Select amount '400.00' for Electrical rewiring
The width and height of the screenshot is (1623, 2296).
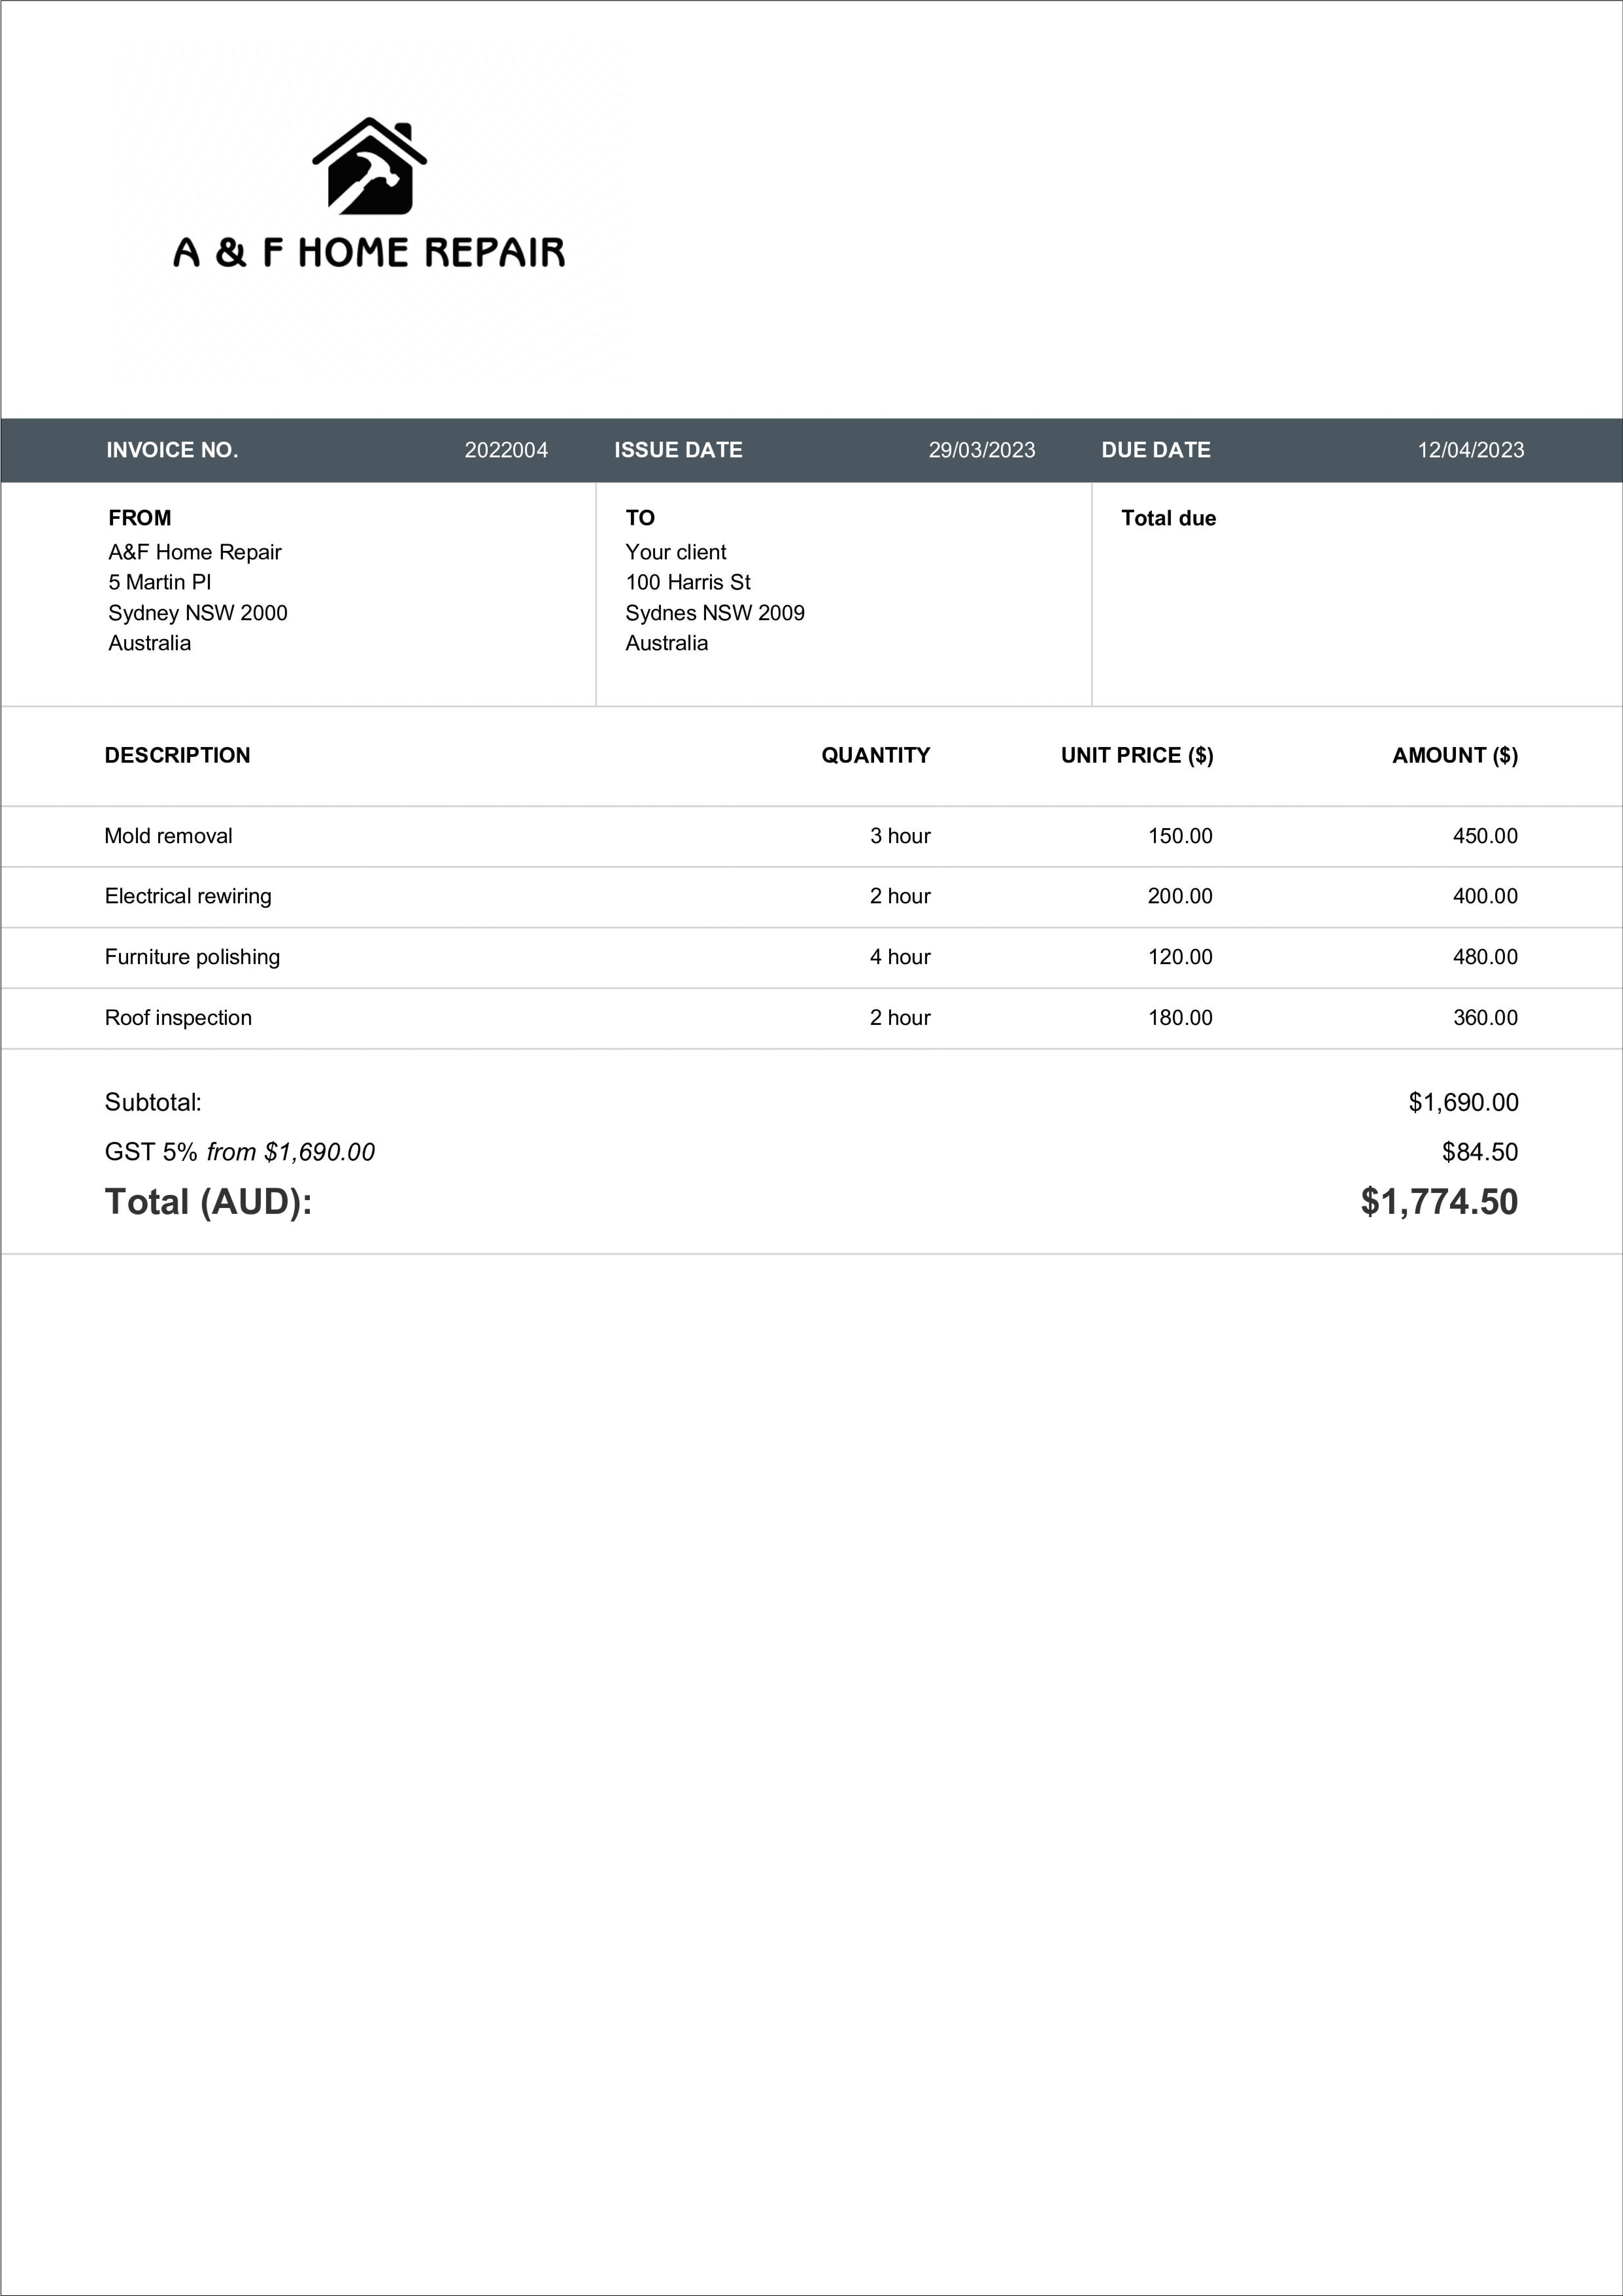1485,896
